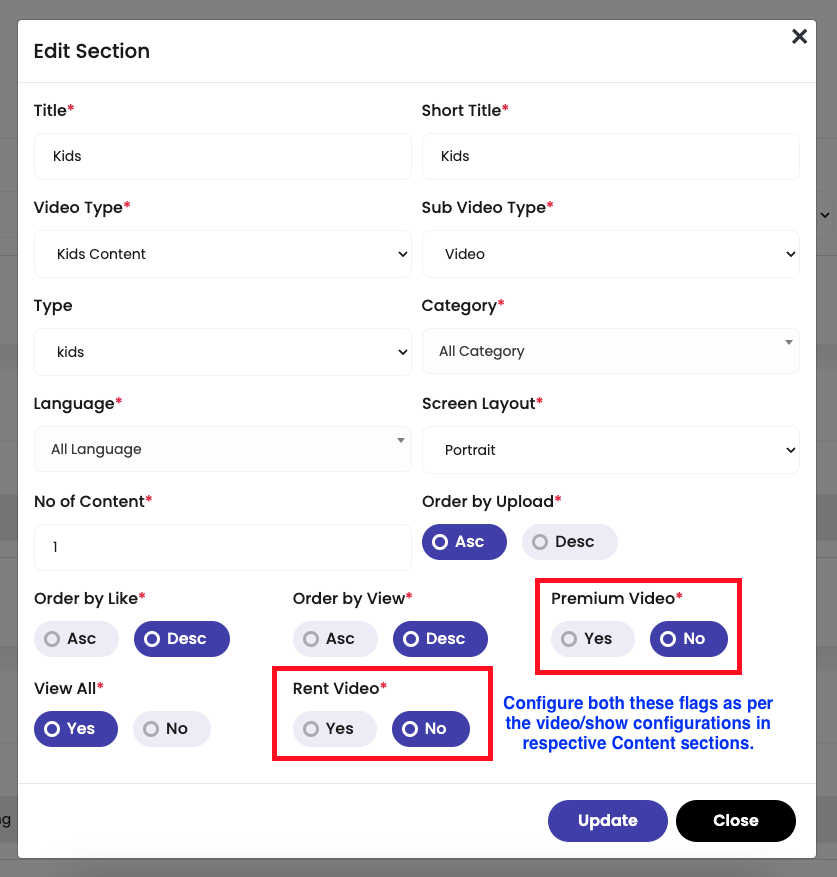Click the No of Content field
This screenshot has height=877, width=837.
coord(223,547)
